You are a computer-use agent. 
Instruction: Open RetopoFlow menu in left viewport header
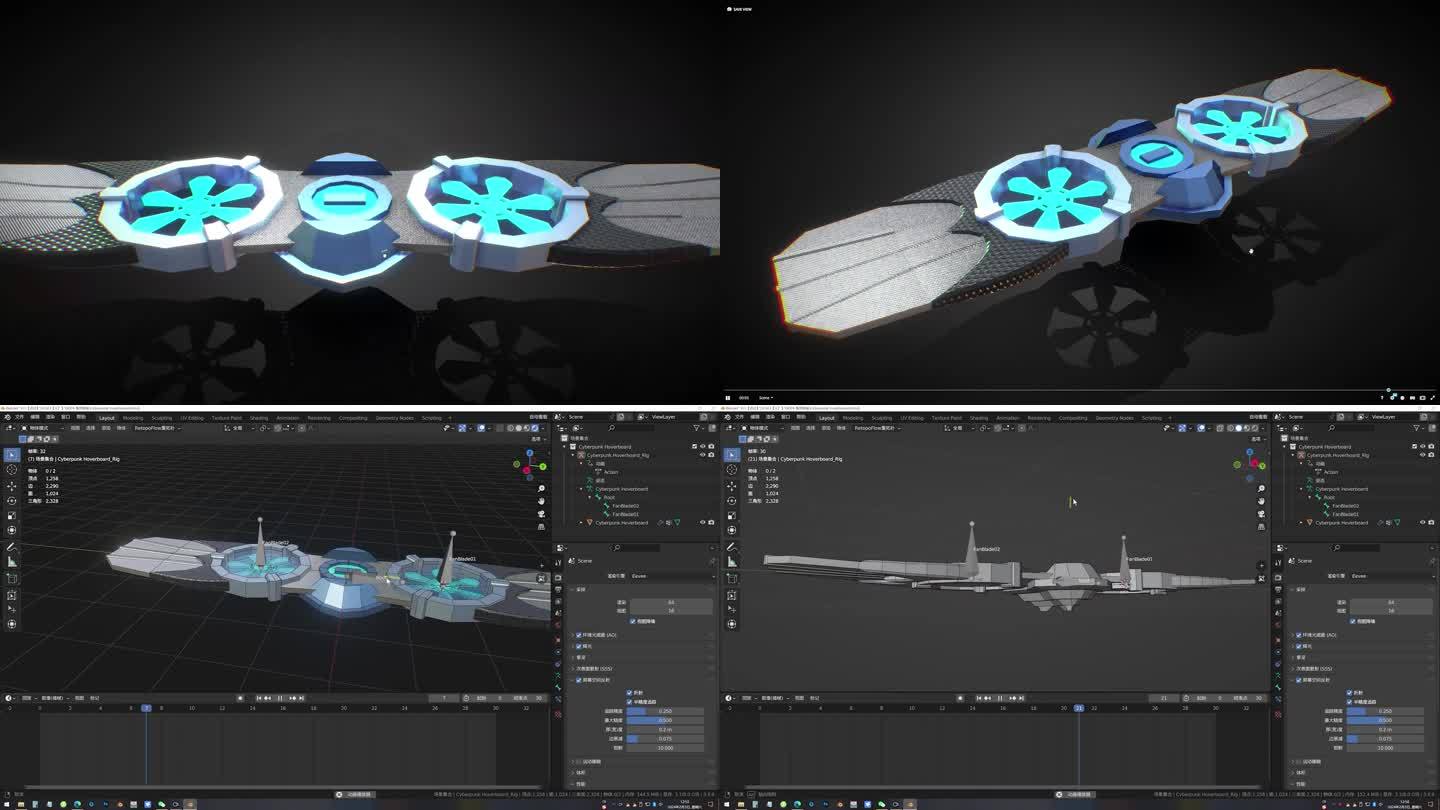coord(158,428)
